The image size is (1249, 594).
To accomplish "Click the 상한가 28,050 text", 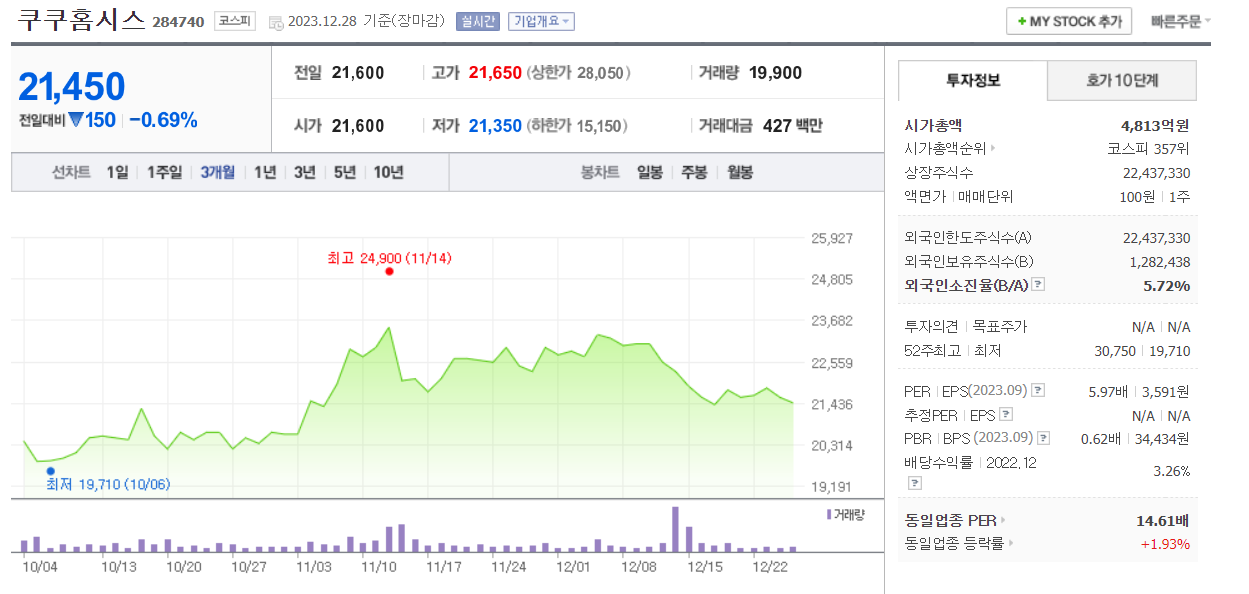I will click(578, 73).
